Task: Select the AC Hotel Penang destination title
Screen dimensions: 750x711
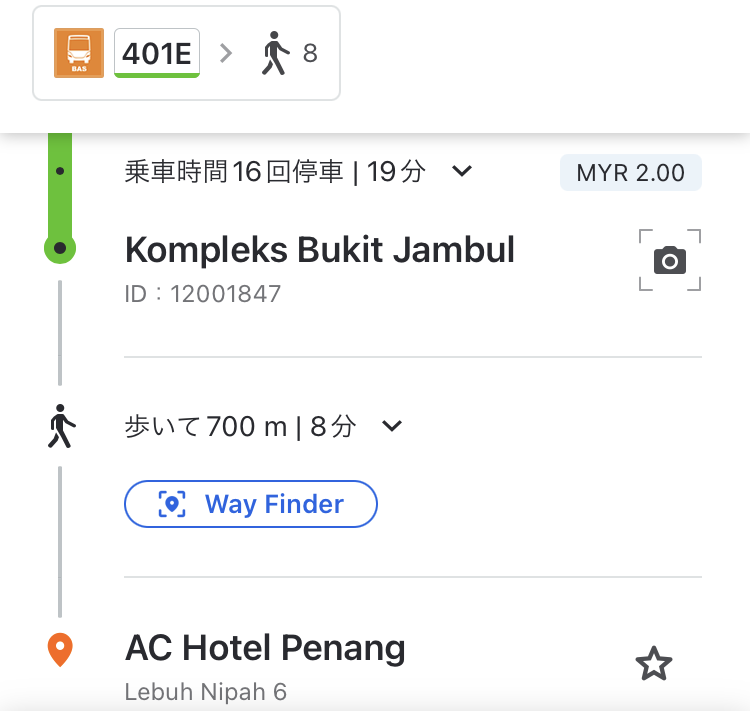Action: (265, 648)
